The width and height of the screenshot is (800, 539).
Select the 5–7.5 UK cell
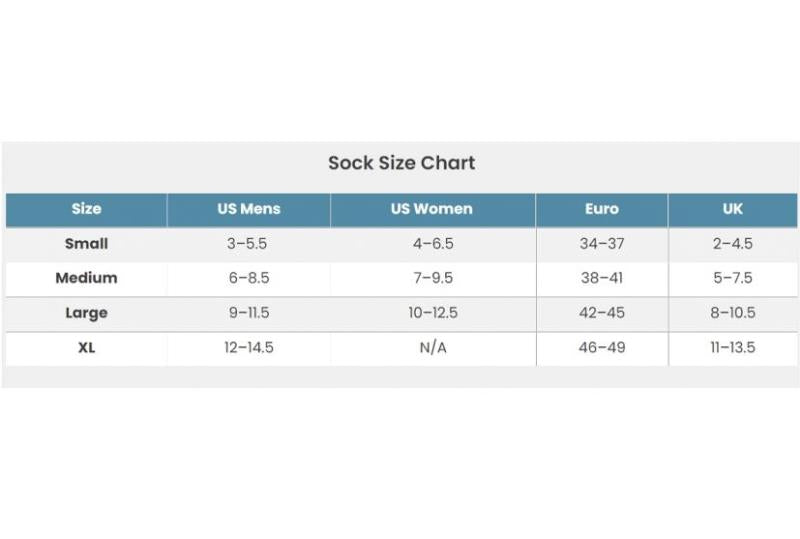click(733, 278)
